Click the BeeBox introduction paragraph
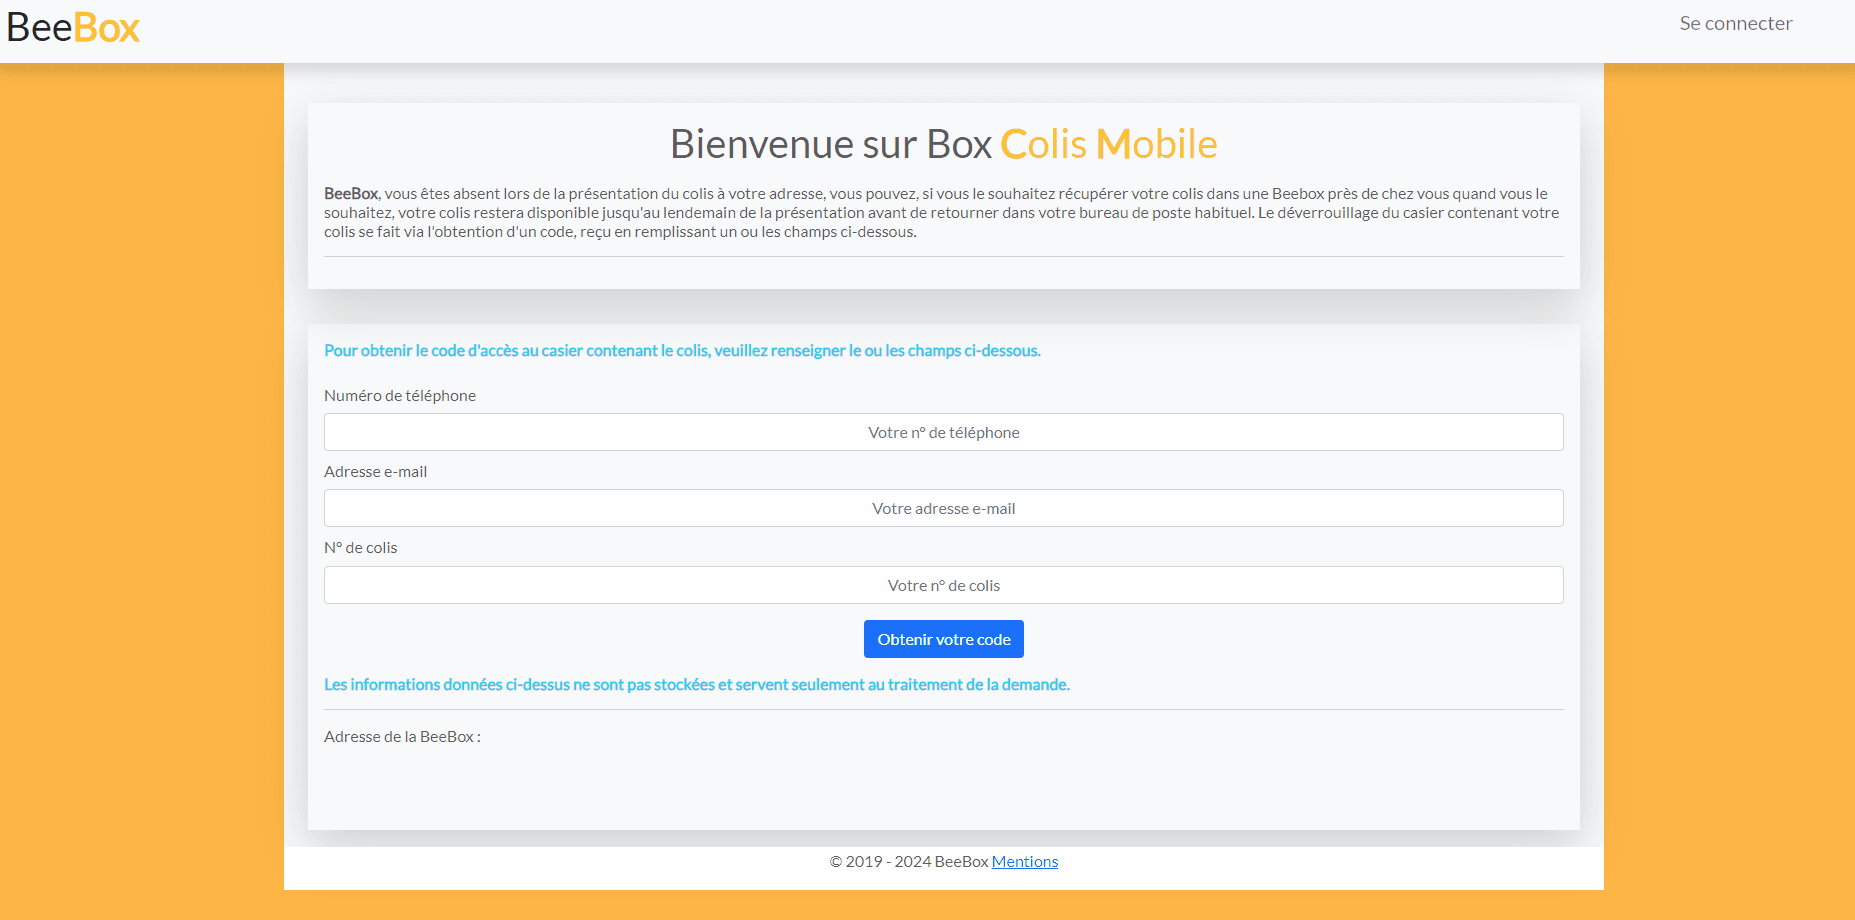The width and height of the screenshot is (1855, 920). click(x=941, y=212)
